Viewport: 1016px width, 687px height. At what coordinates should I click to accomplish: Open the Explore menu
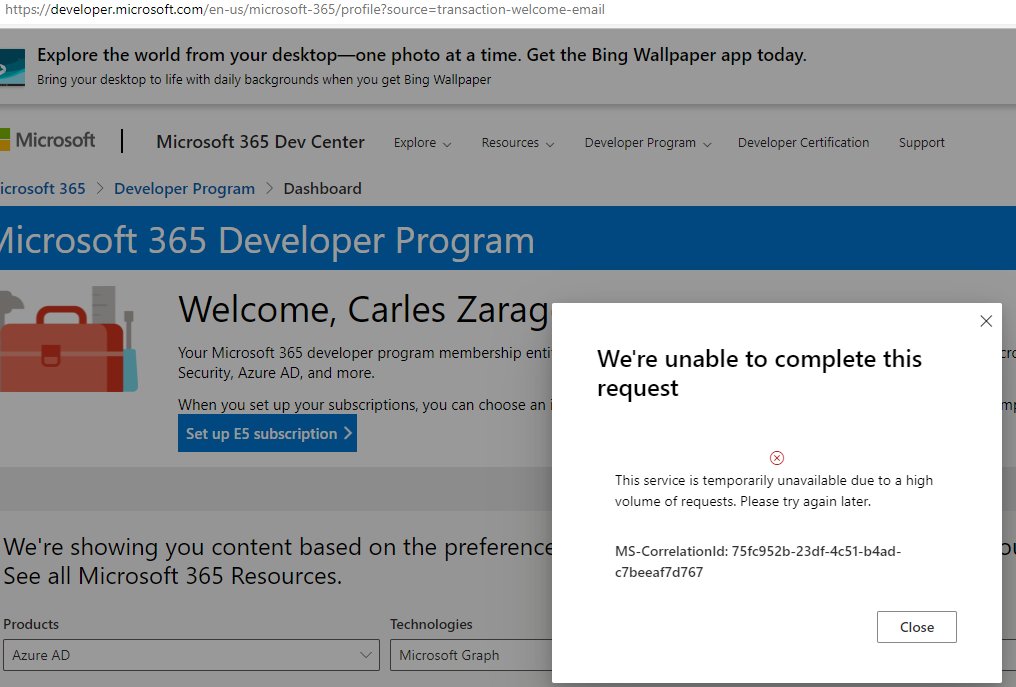(x=422, y=143)
